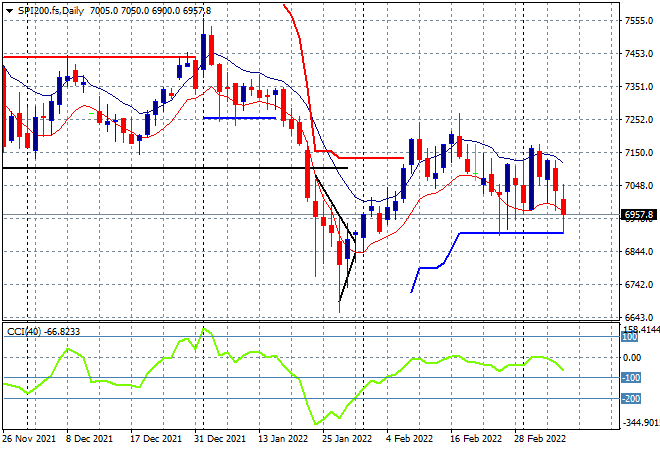Click the 0.00 label on CCI scale
The image size is (660, 450).
pyautogui.click(x=631, y=357)
